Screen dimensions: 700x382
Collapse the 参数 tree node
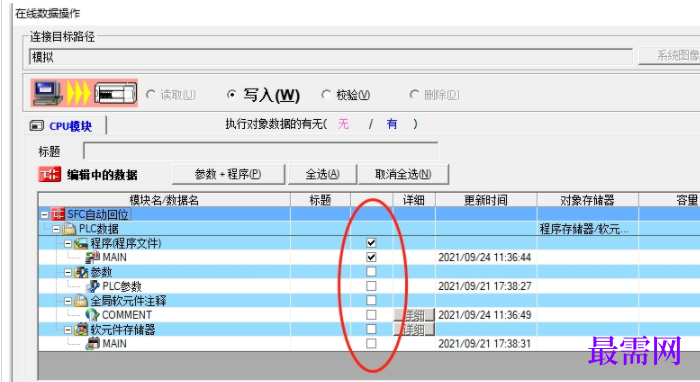point(68,272)
